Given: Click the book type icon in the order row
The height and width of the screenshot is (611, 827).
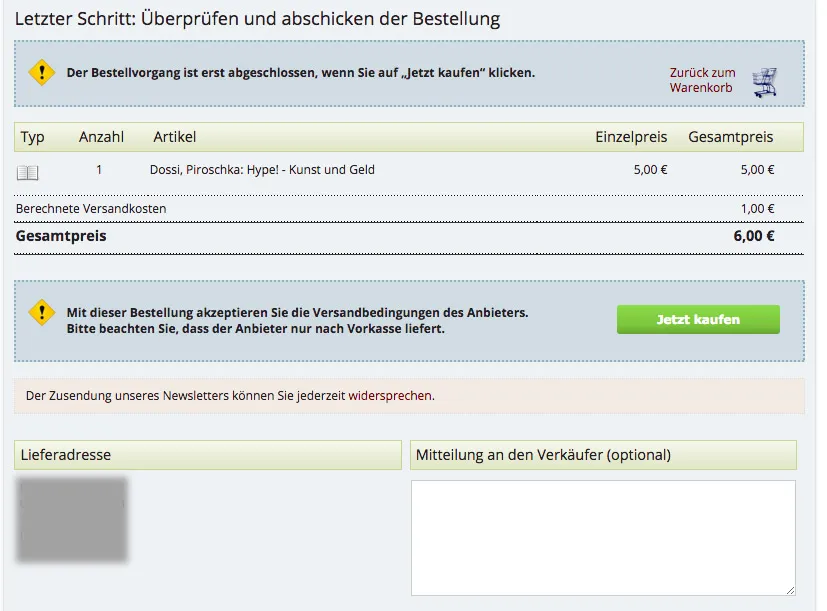Looking at the screenshot, I should click(28, 171).
